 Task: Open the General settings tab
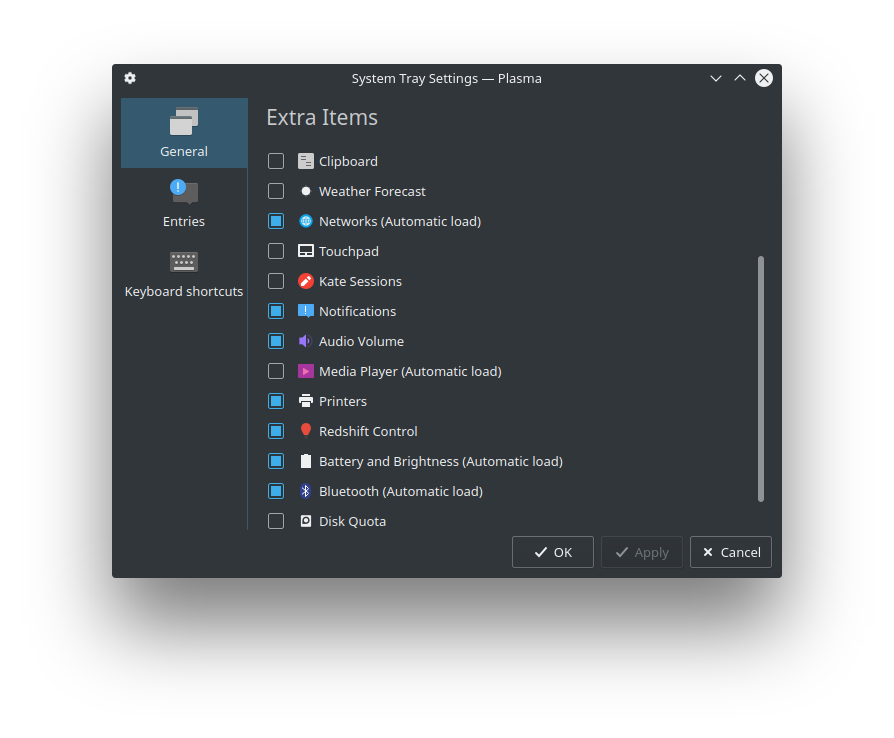(x=184, y=133)
